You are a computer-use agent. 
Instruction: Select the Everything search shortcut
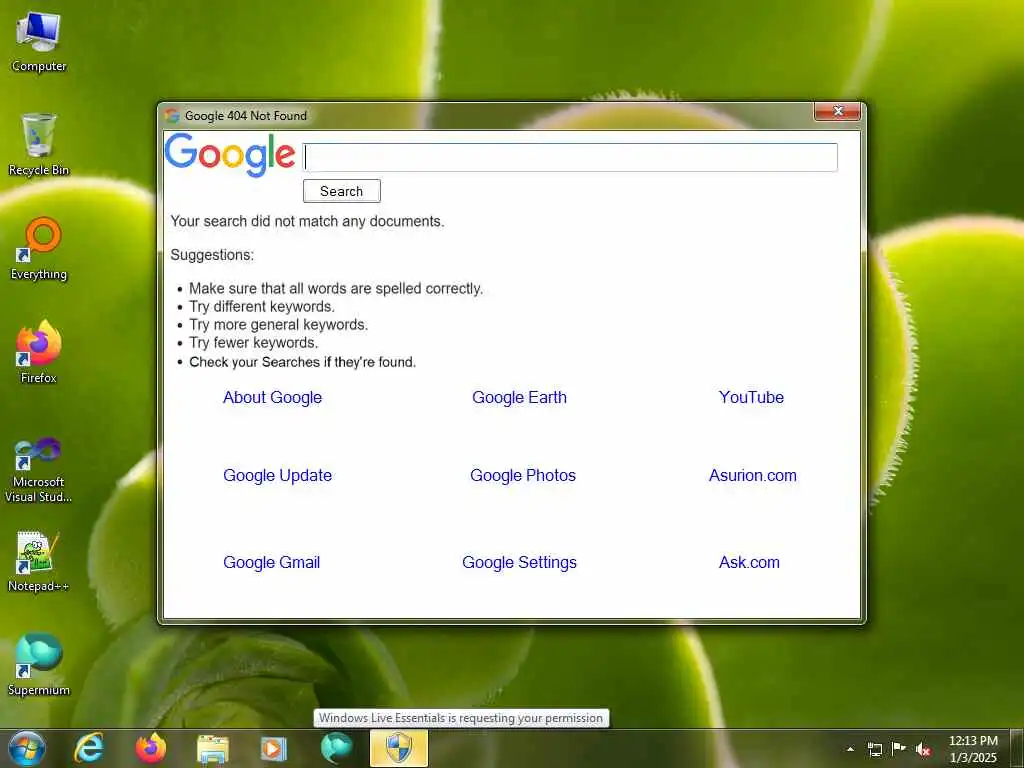click(x=39, y=249)
